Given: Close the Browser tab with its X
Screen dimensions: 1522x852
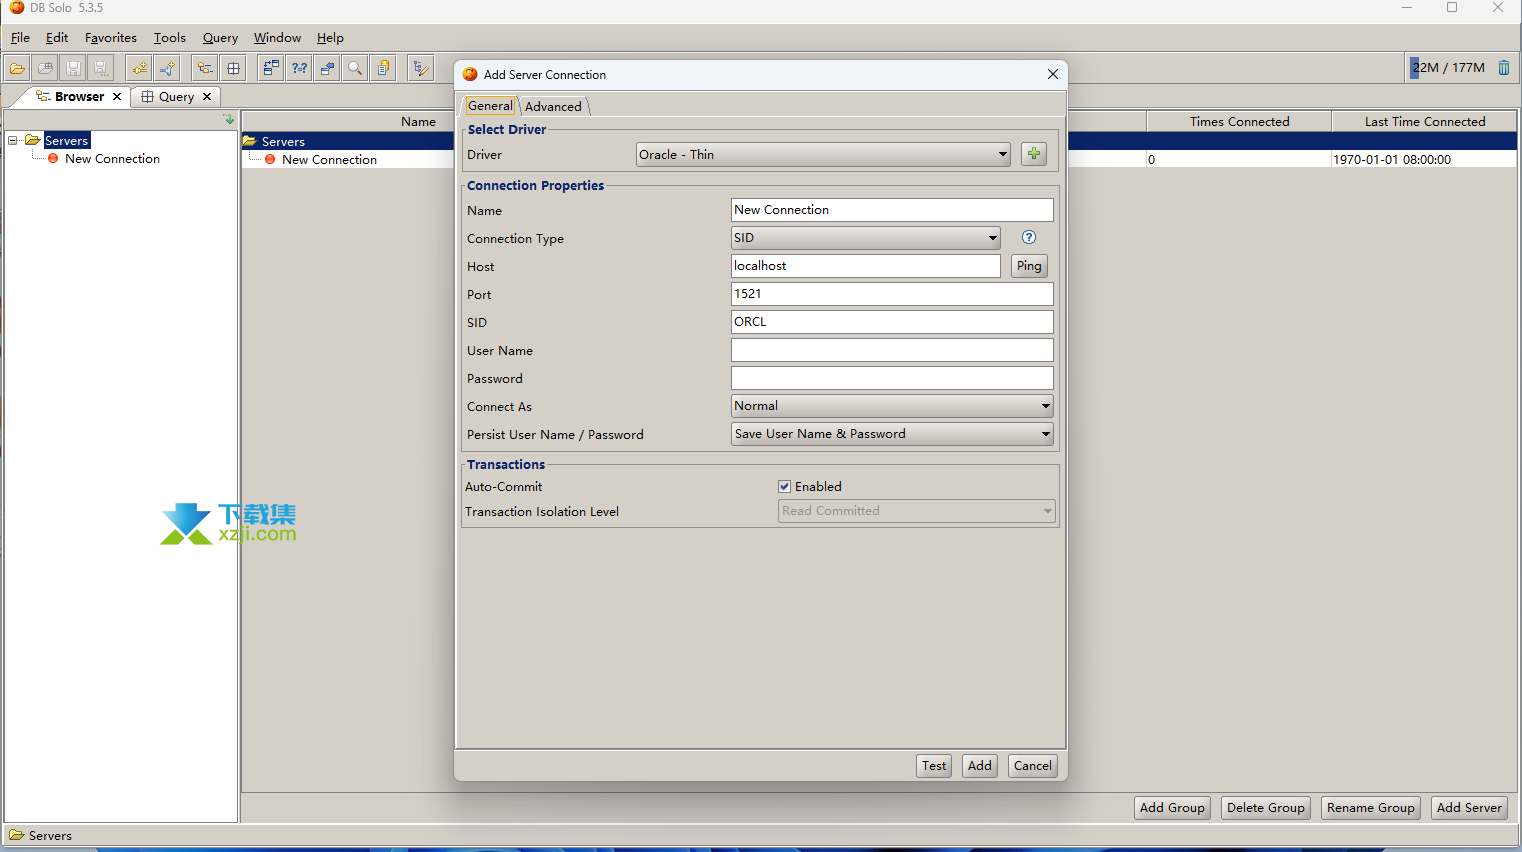Looking at the screenshot, I should [x=117, y=97].
